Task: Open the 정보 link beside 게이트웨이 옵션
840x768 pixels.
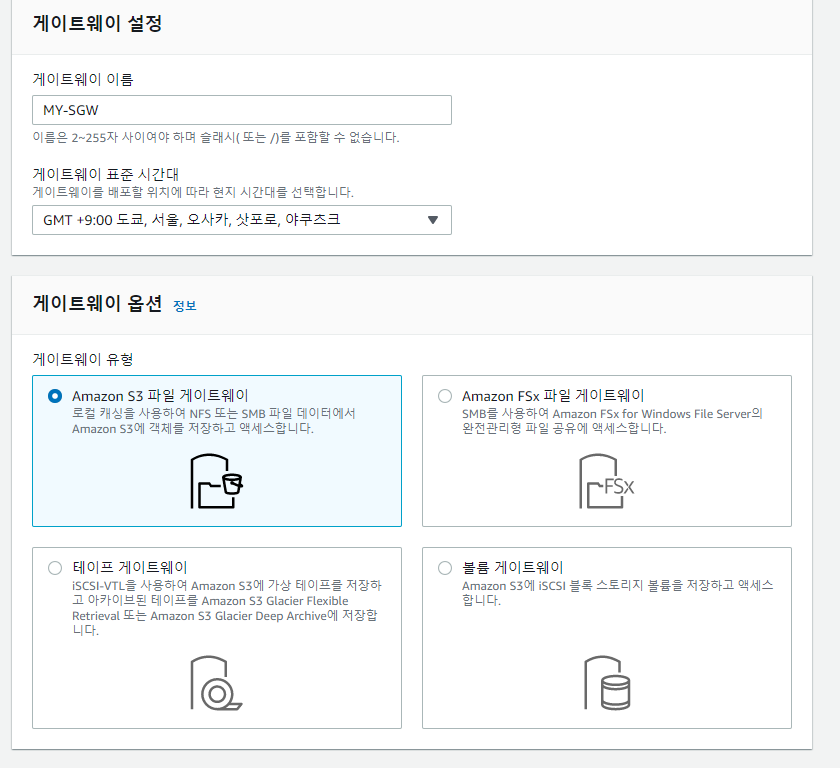Action: pyautogui.click(x=185, y=306)
